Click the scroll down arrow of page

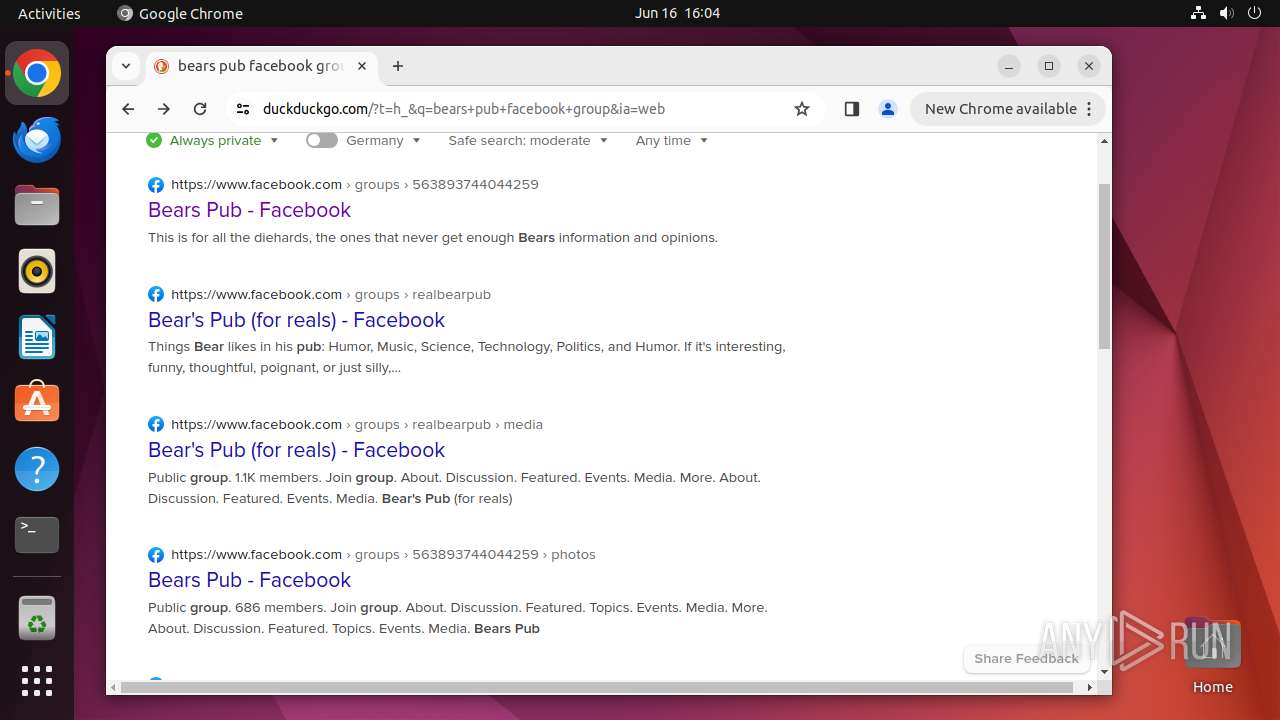1104,671
